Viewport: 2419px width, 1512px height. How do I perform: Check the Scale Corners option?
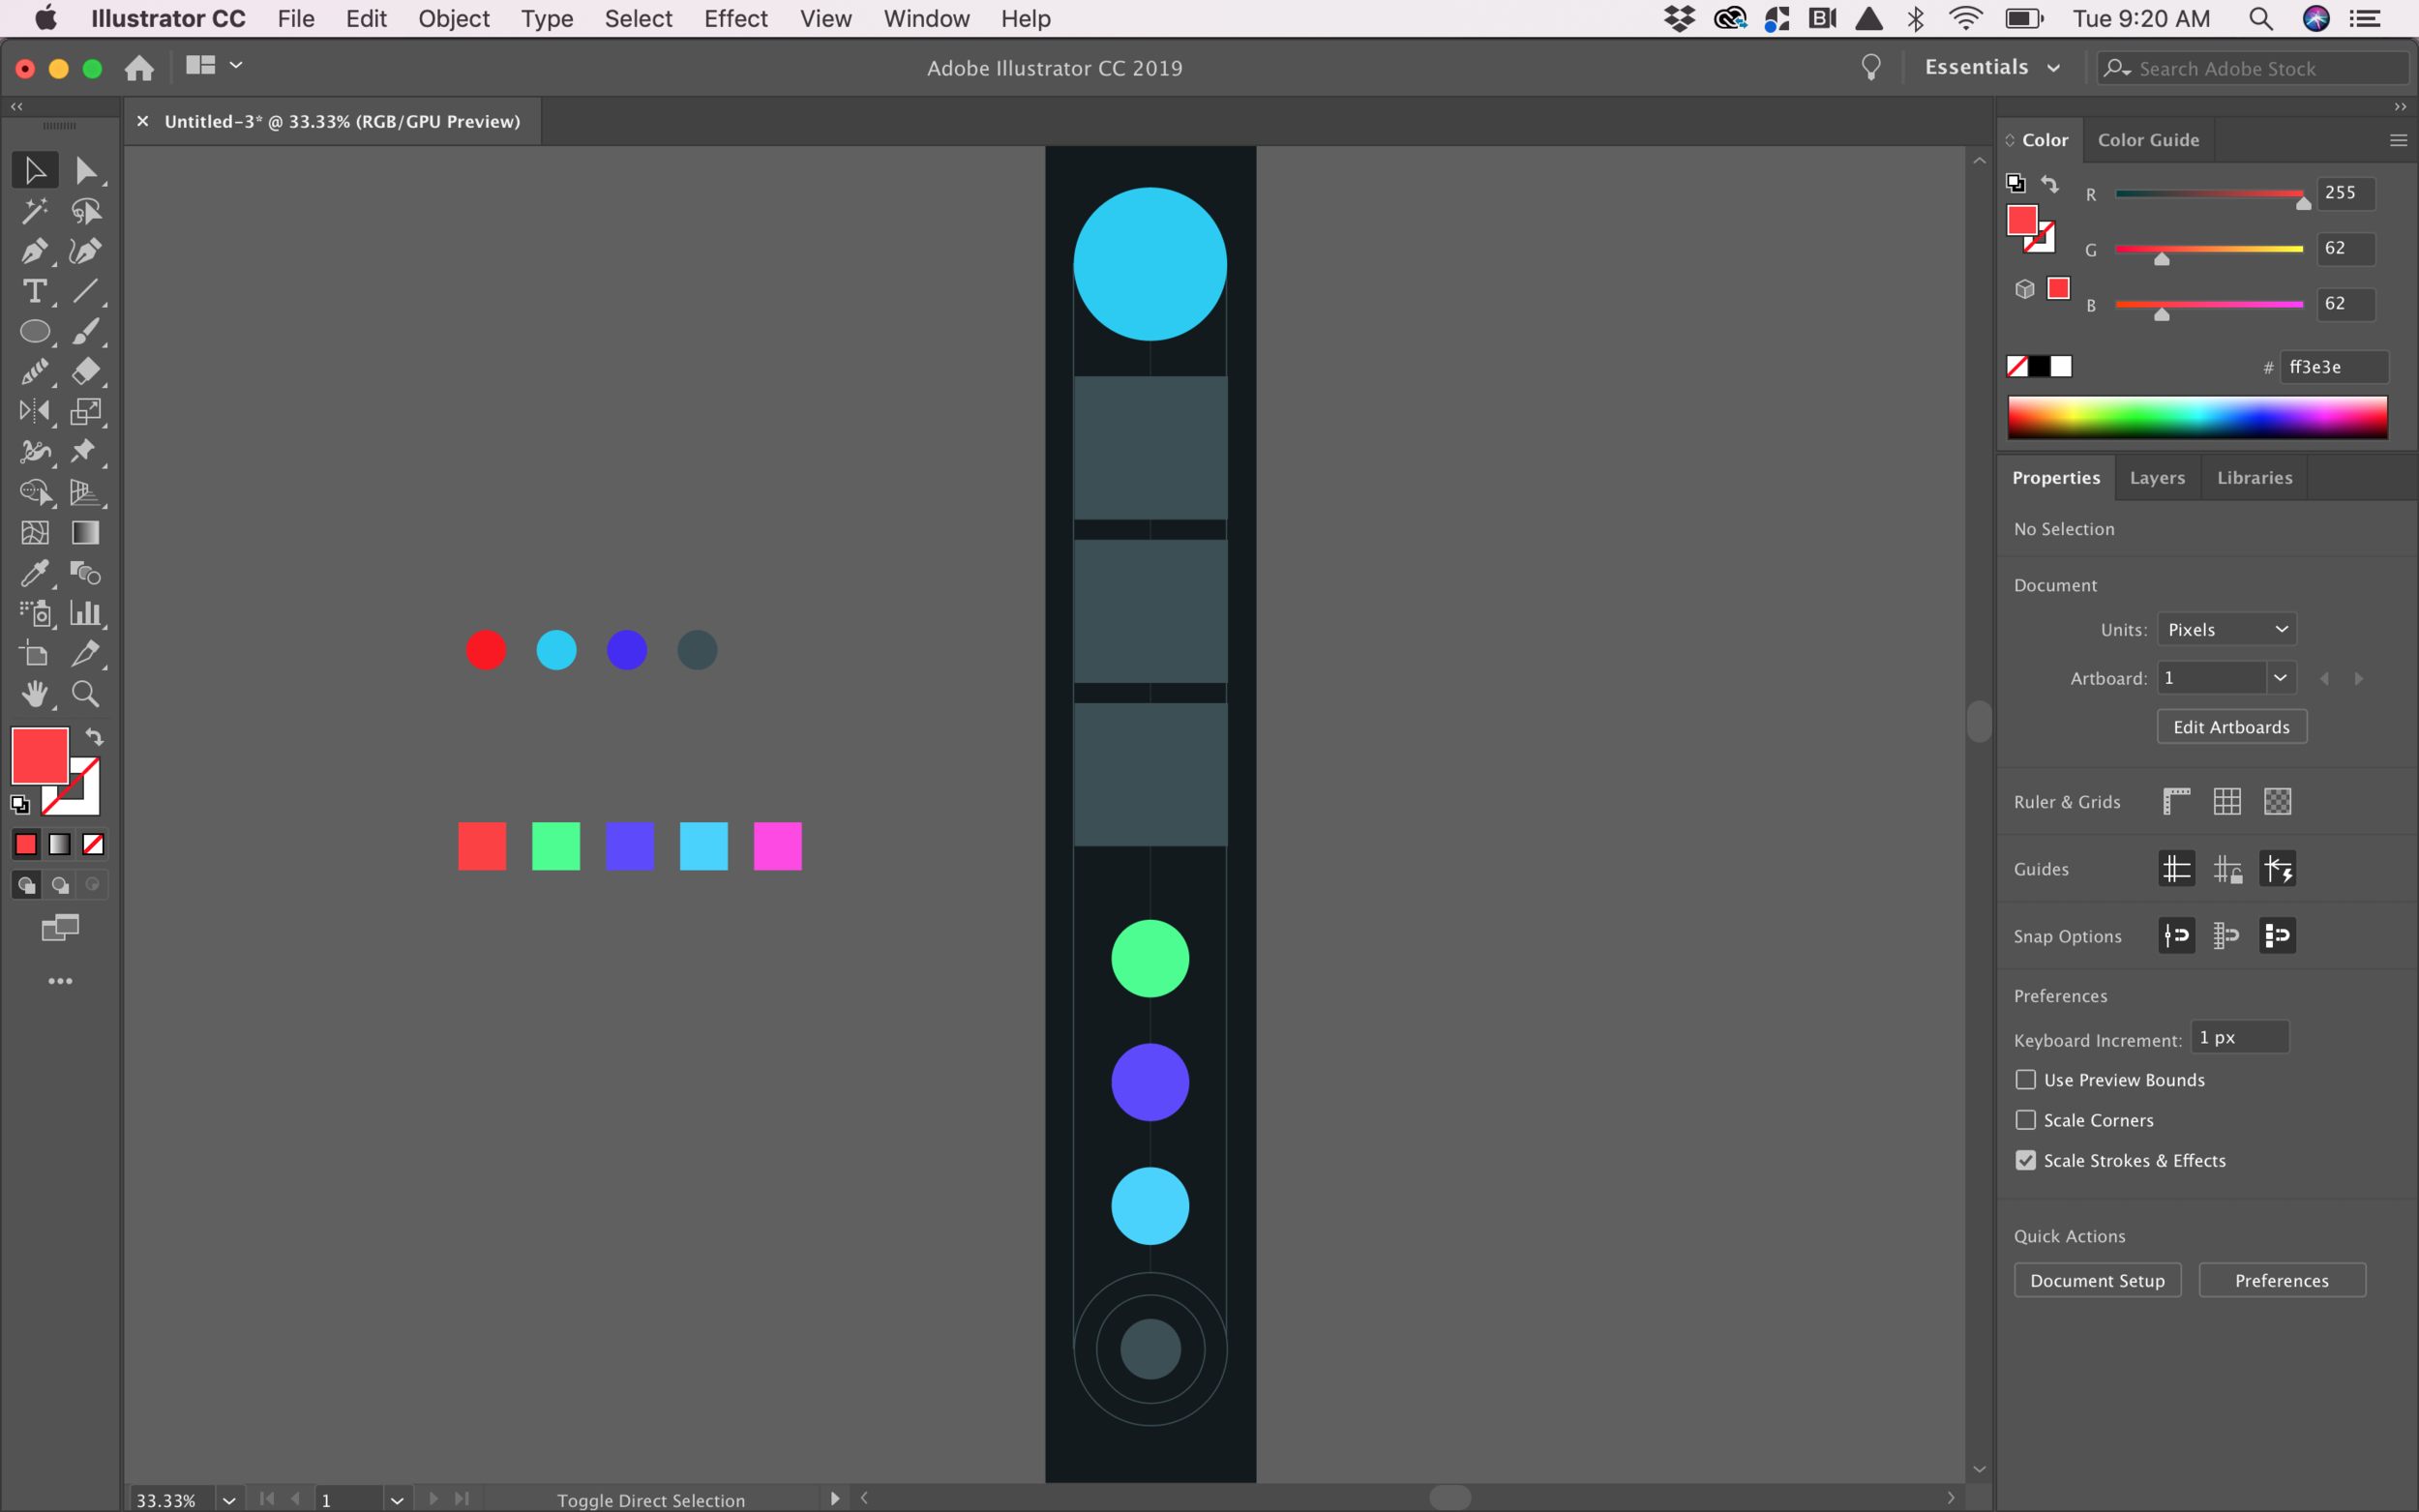pos(2025,1119)
